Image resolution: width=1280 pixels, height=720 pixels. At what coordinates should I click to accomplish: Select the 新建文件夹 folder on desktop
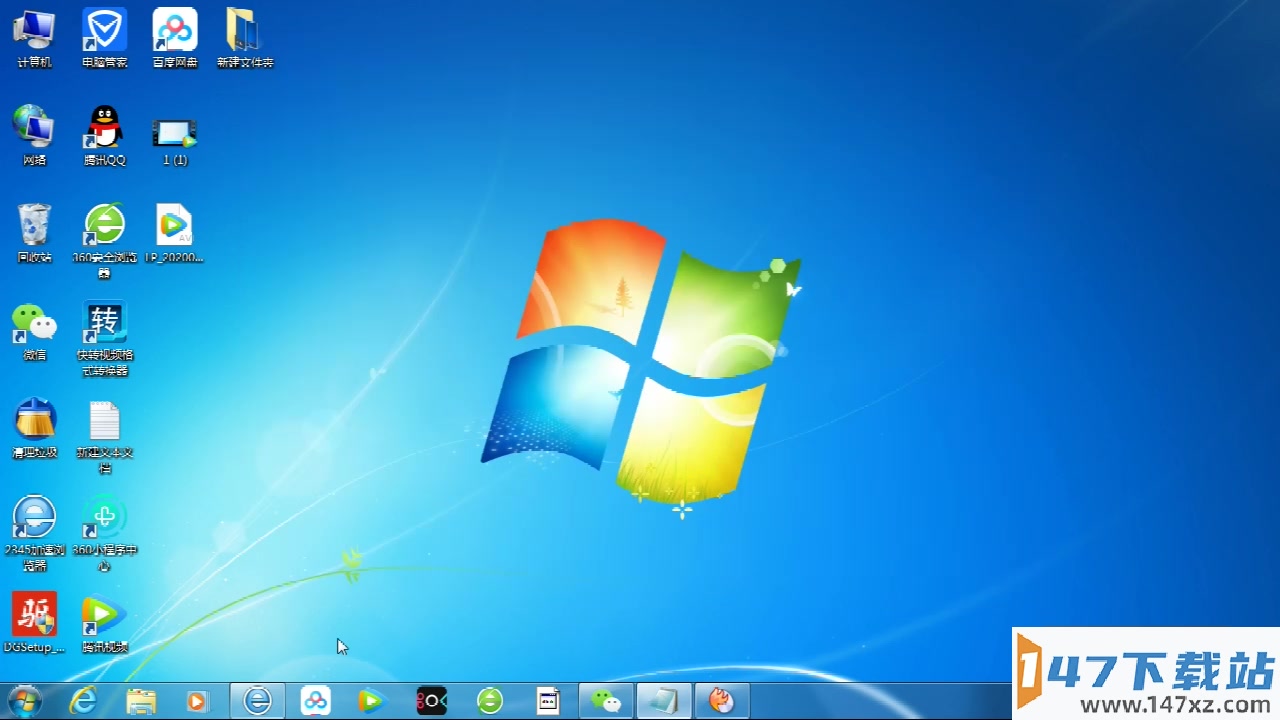click(x=245, y=38)
